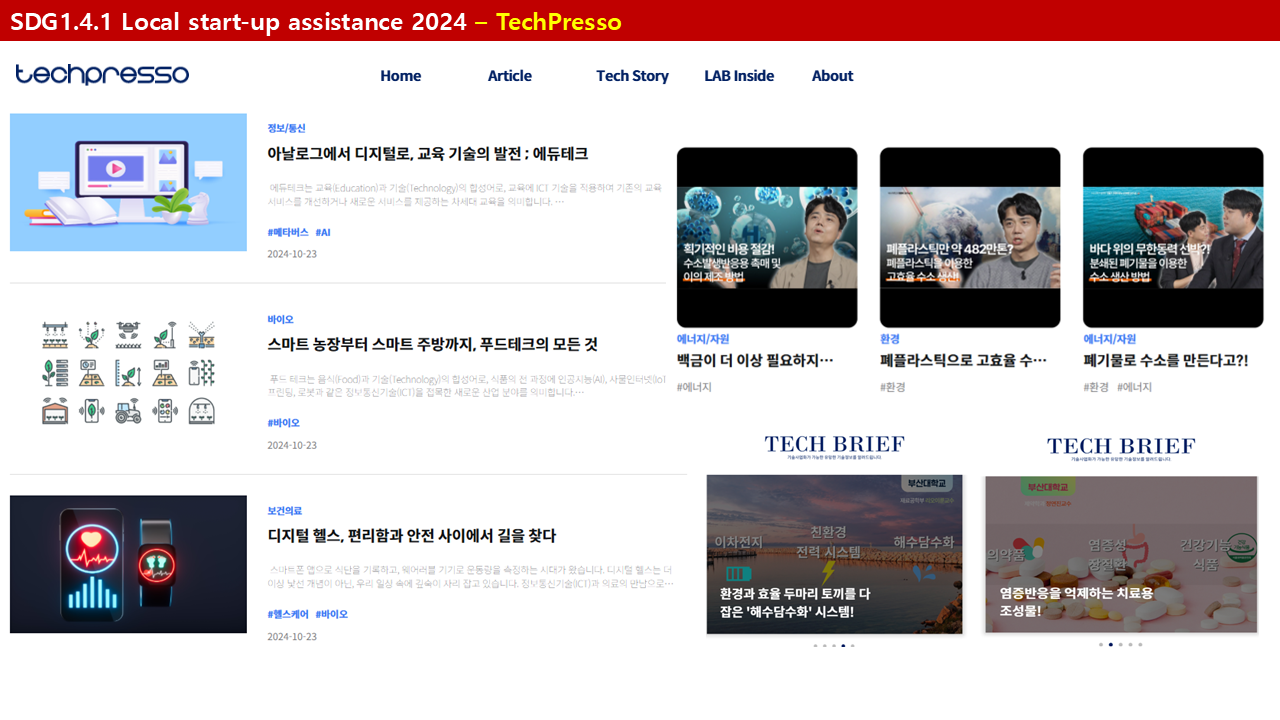The width and height of the screenshot is (1280, 720).
Task: Play the ship waste hydrogen video thumbnail
Action: pyautogui.click(x=1173, y=237)
